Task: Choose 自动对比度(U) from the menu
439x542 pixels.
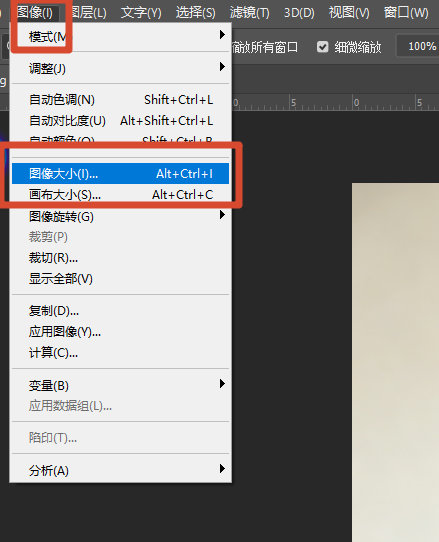Action: click(120, 121)
